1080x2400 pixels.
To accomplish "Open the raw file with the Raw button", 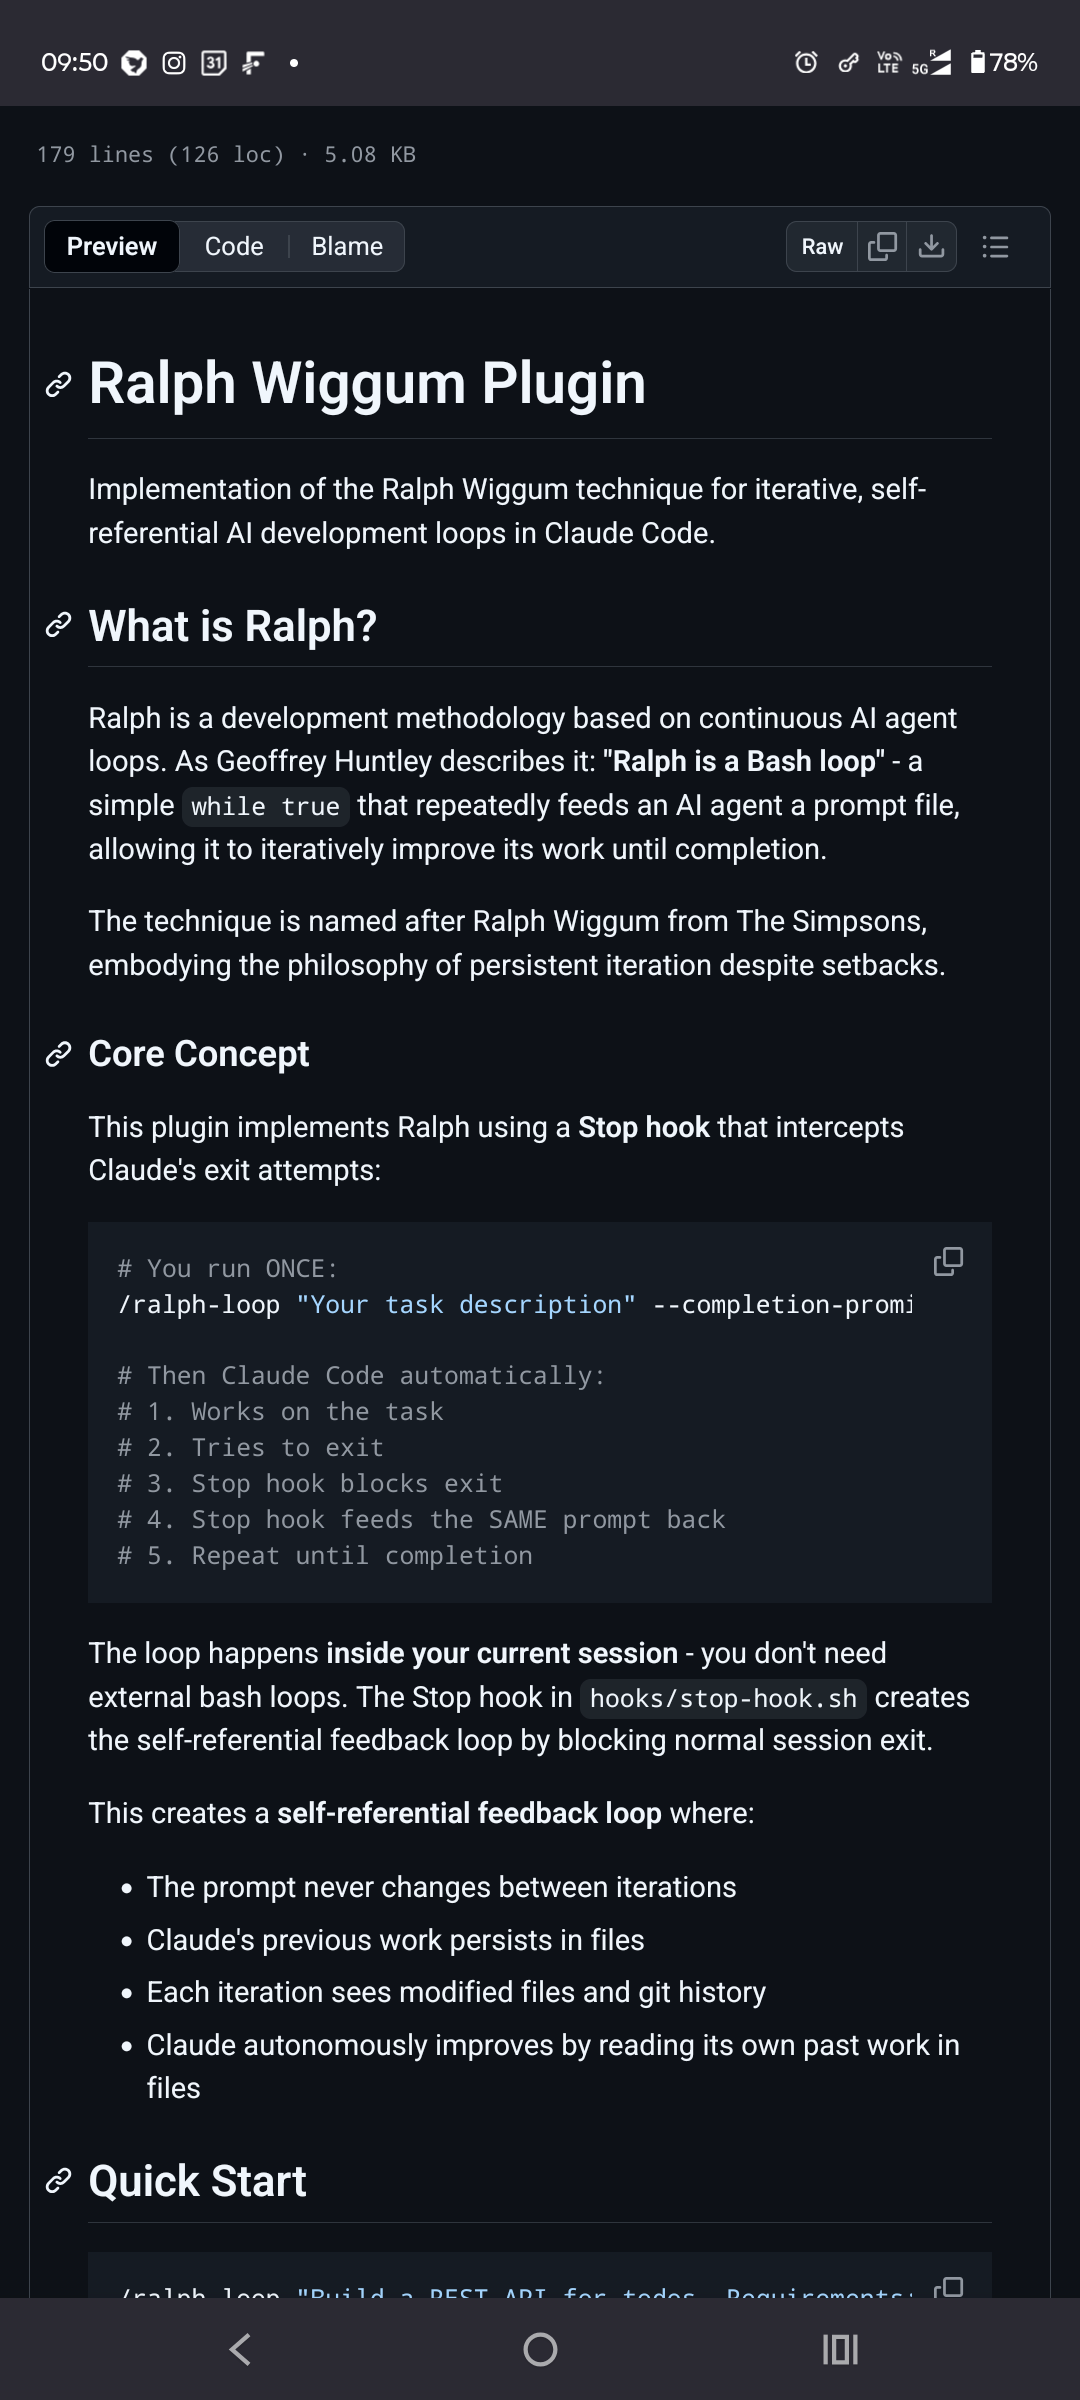I will (820, 246).
